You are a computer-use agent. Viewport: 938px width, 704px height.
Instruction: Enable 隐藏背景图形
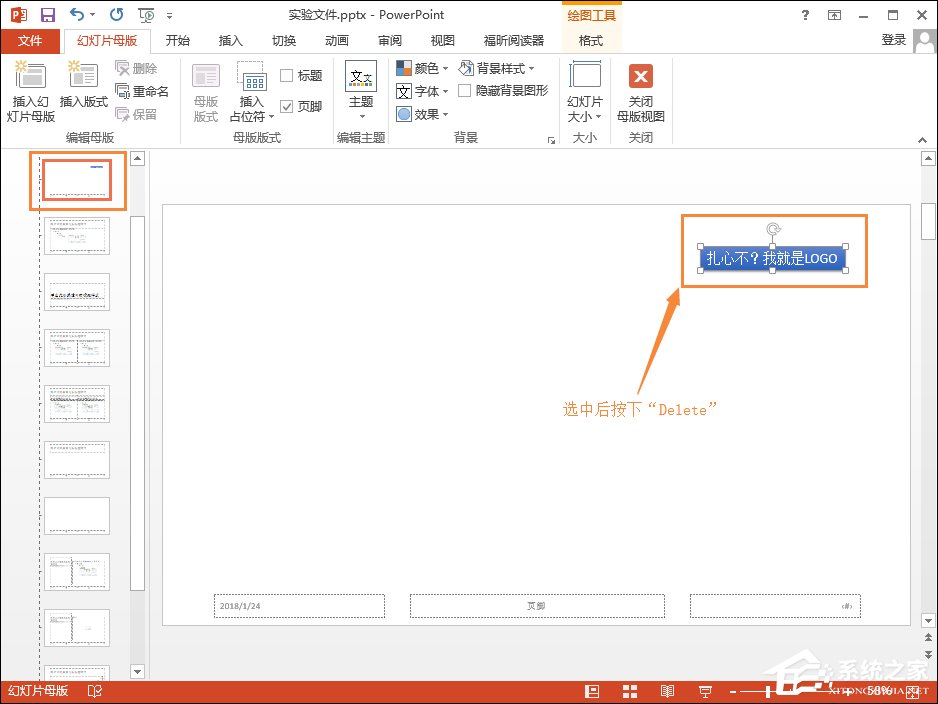point(465,90)
